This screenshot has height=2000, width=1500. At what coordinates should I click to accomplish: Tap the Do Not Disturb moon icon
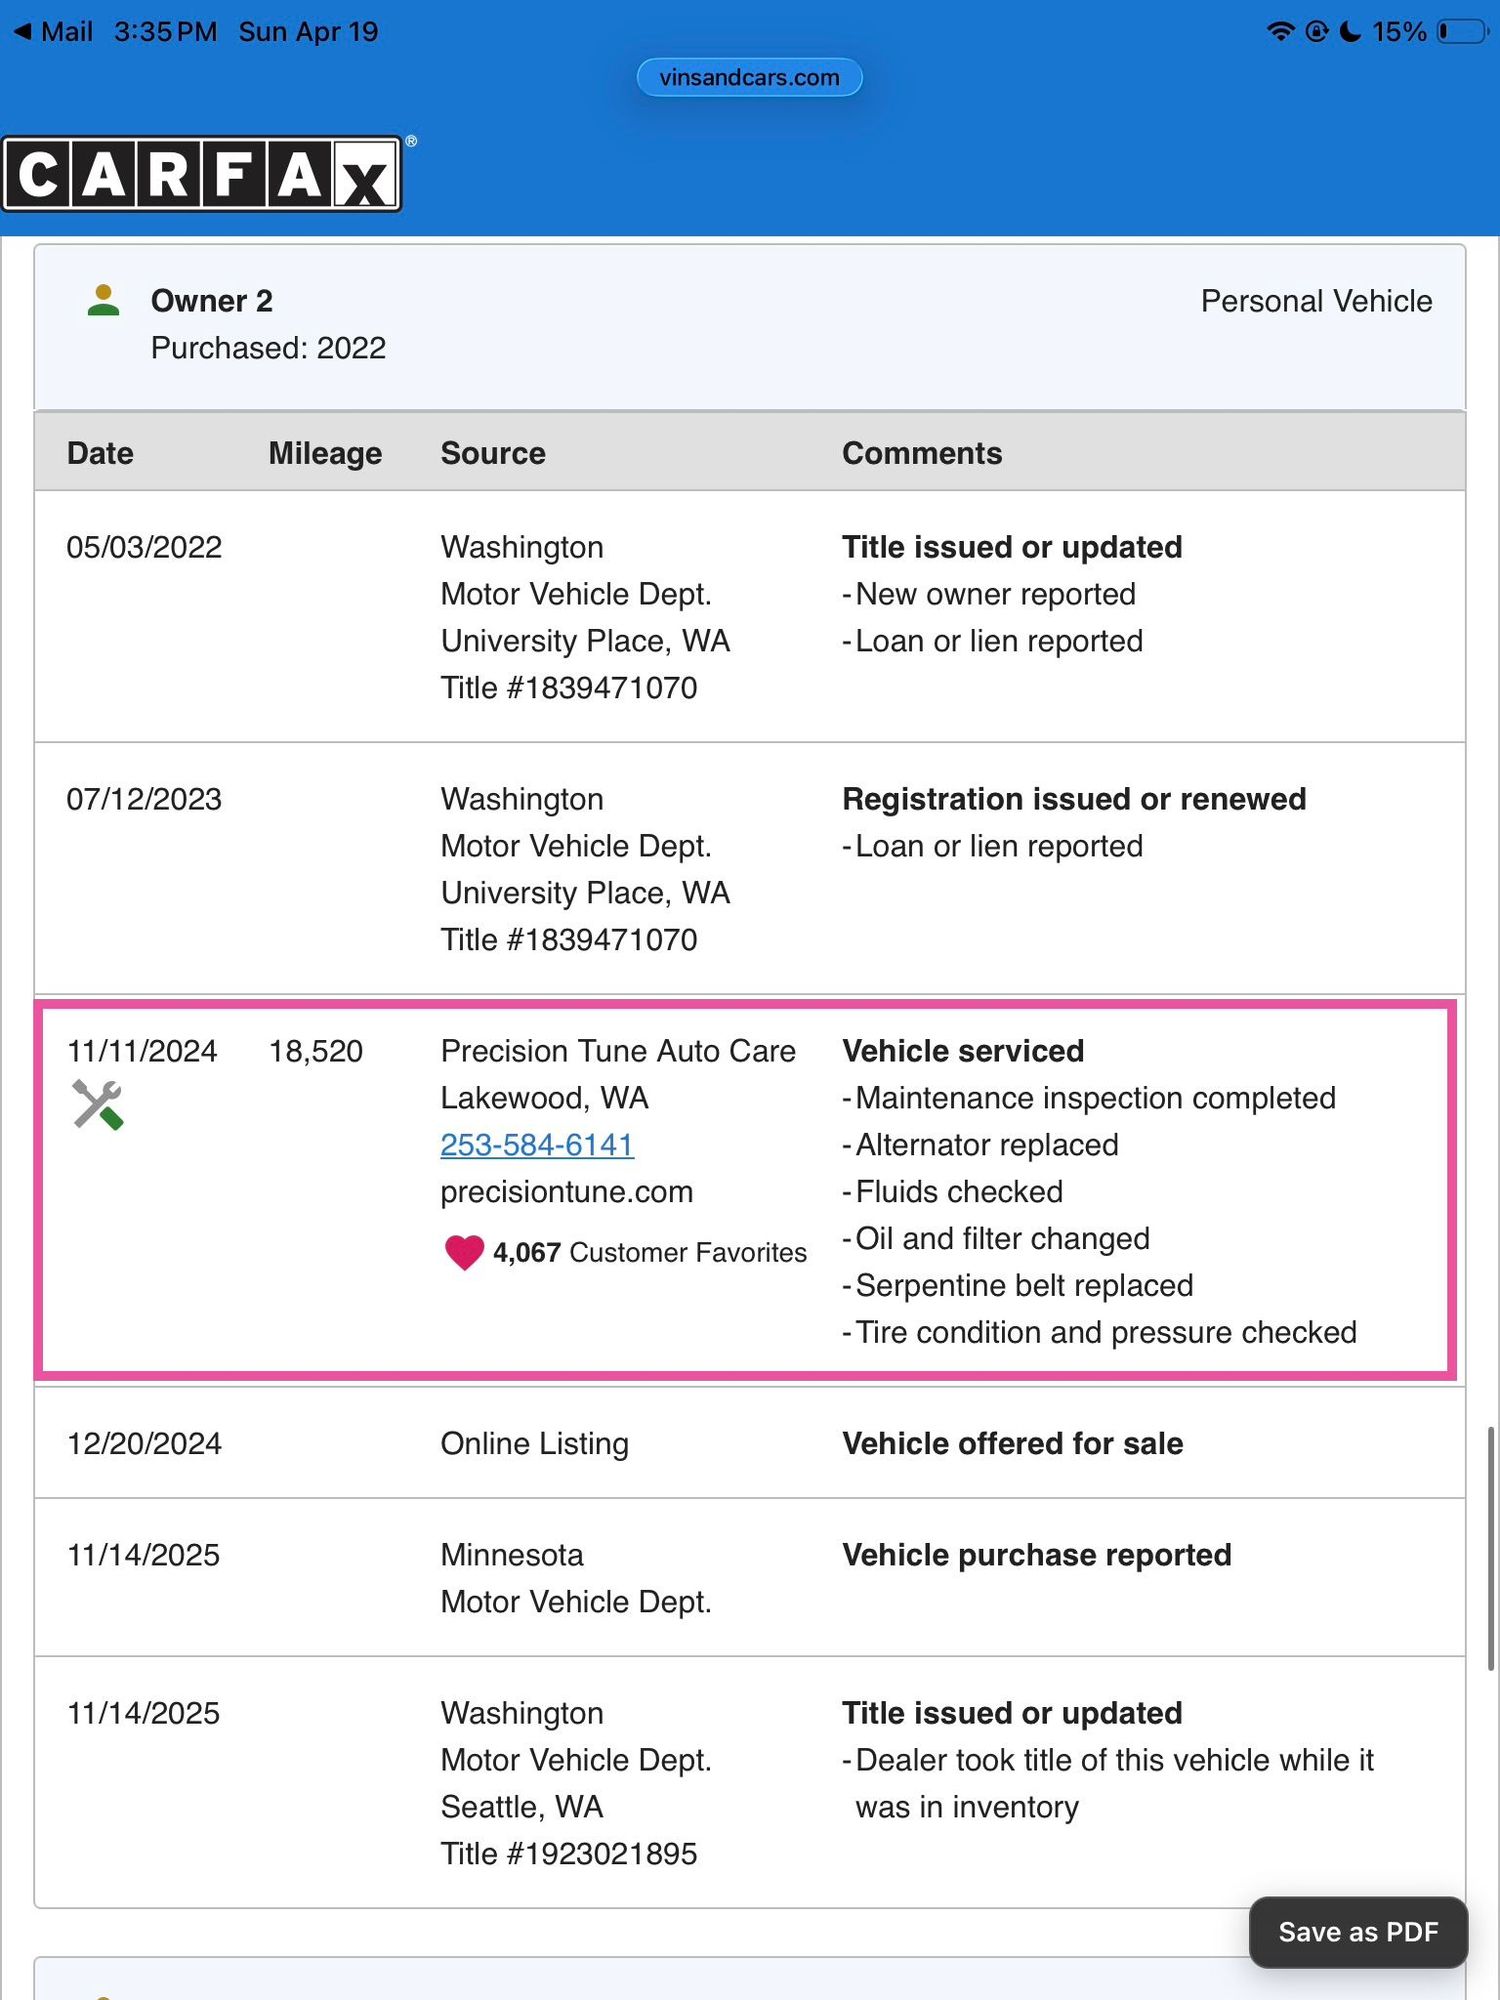click(1350, 32)
